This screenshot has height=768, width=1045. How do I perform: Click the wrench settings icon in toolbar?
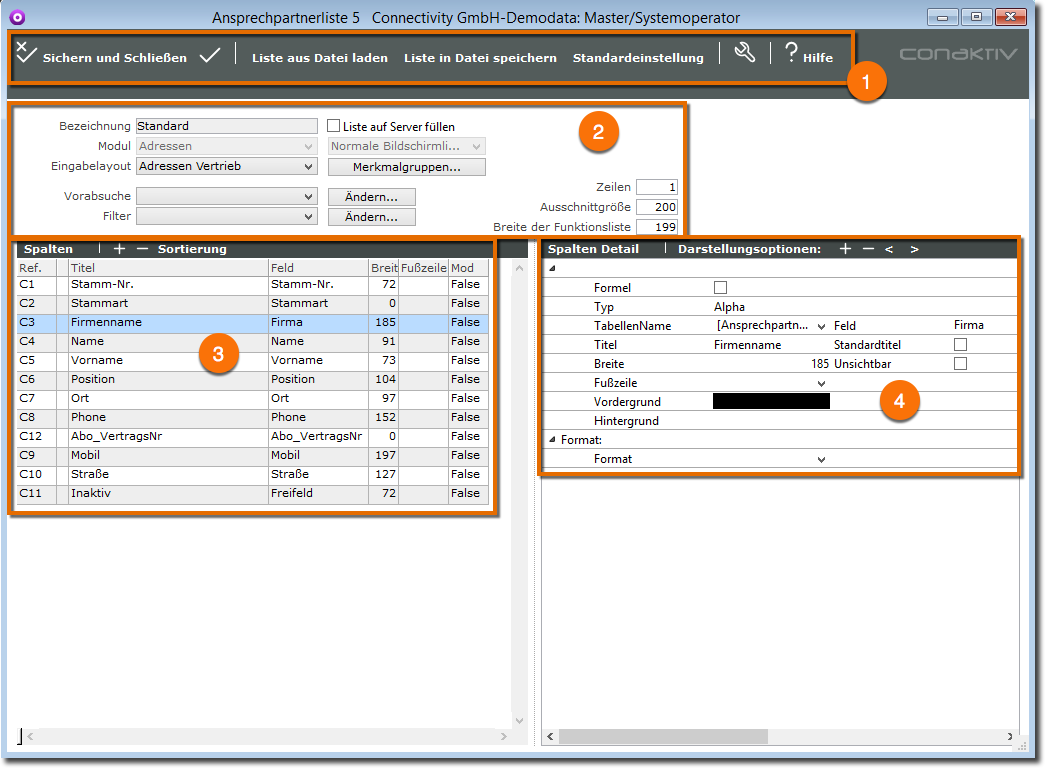(744, 54)
